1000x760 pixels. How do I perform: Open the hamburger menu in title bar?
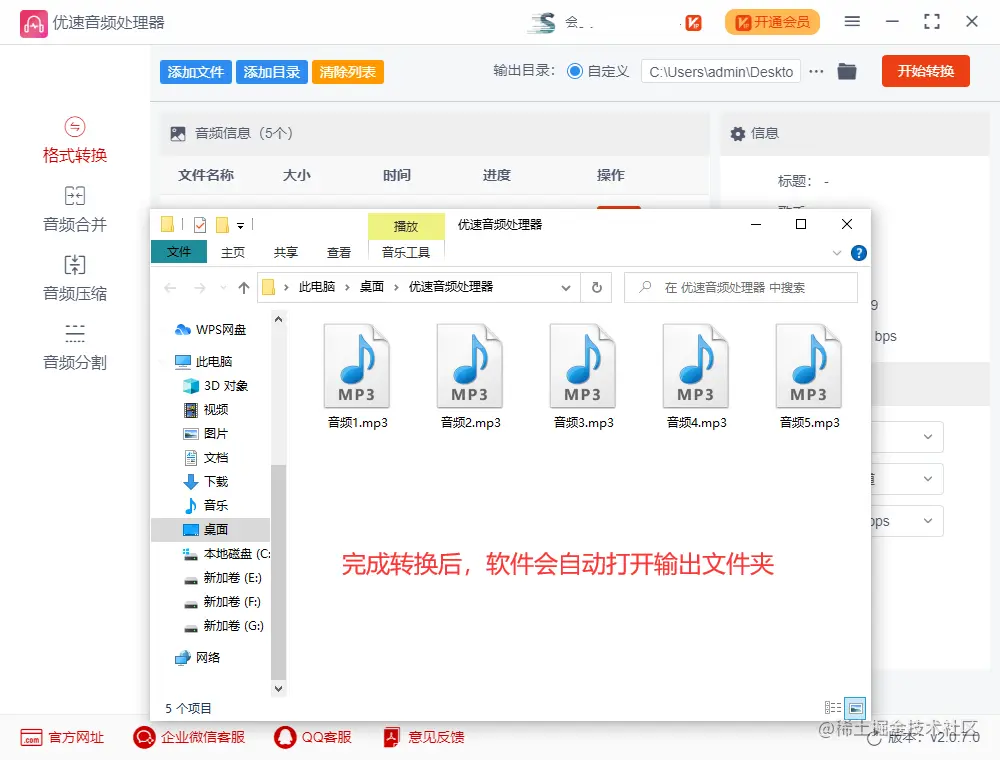click(x=852, y=22)
